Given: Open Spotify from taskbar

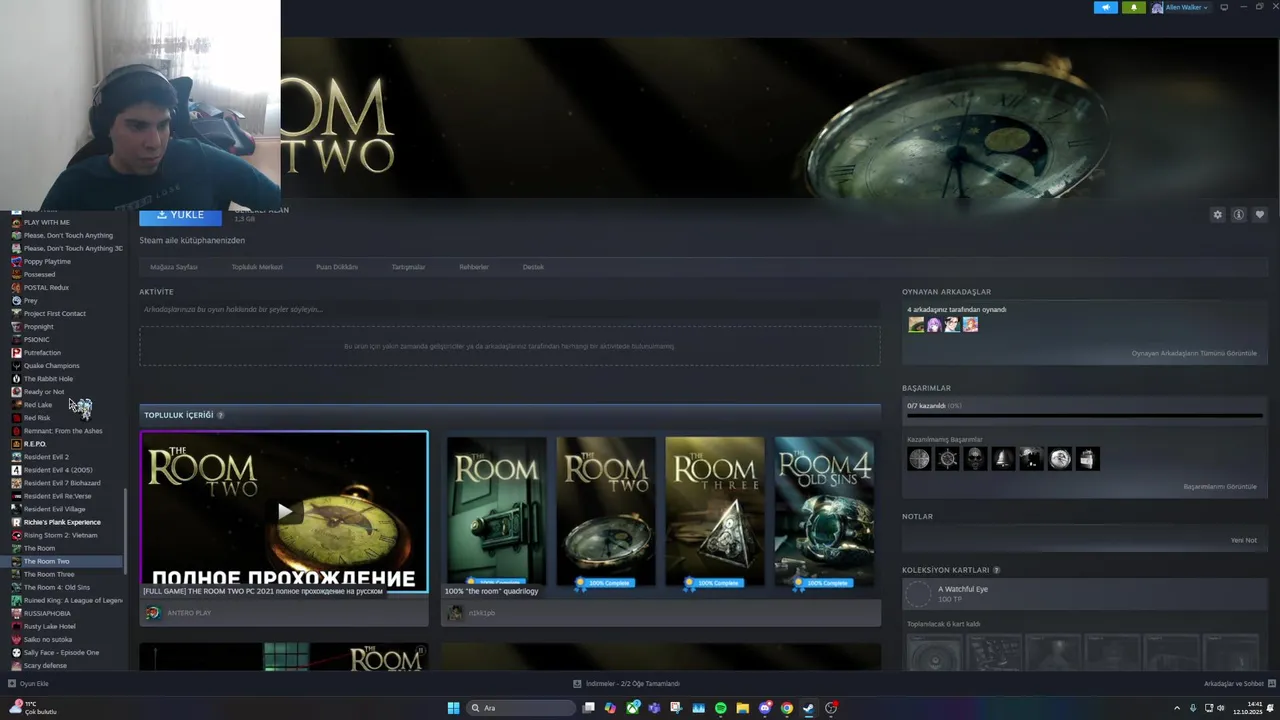Looking at the screenshot, I should [x=720, y=708].
